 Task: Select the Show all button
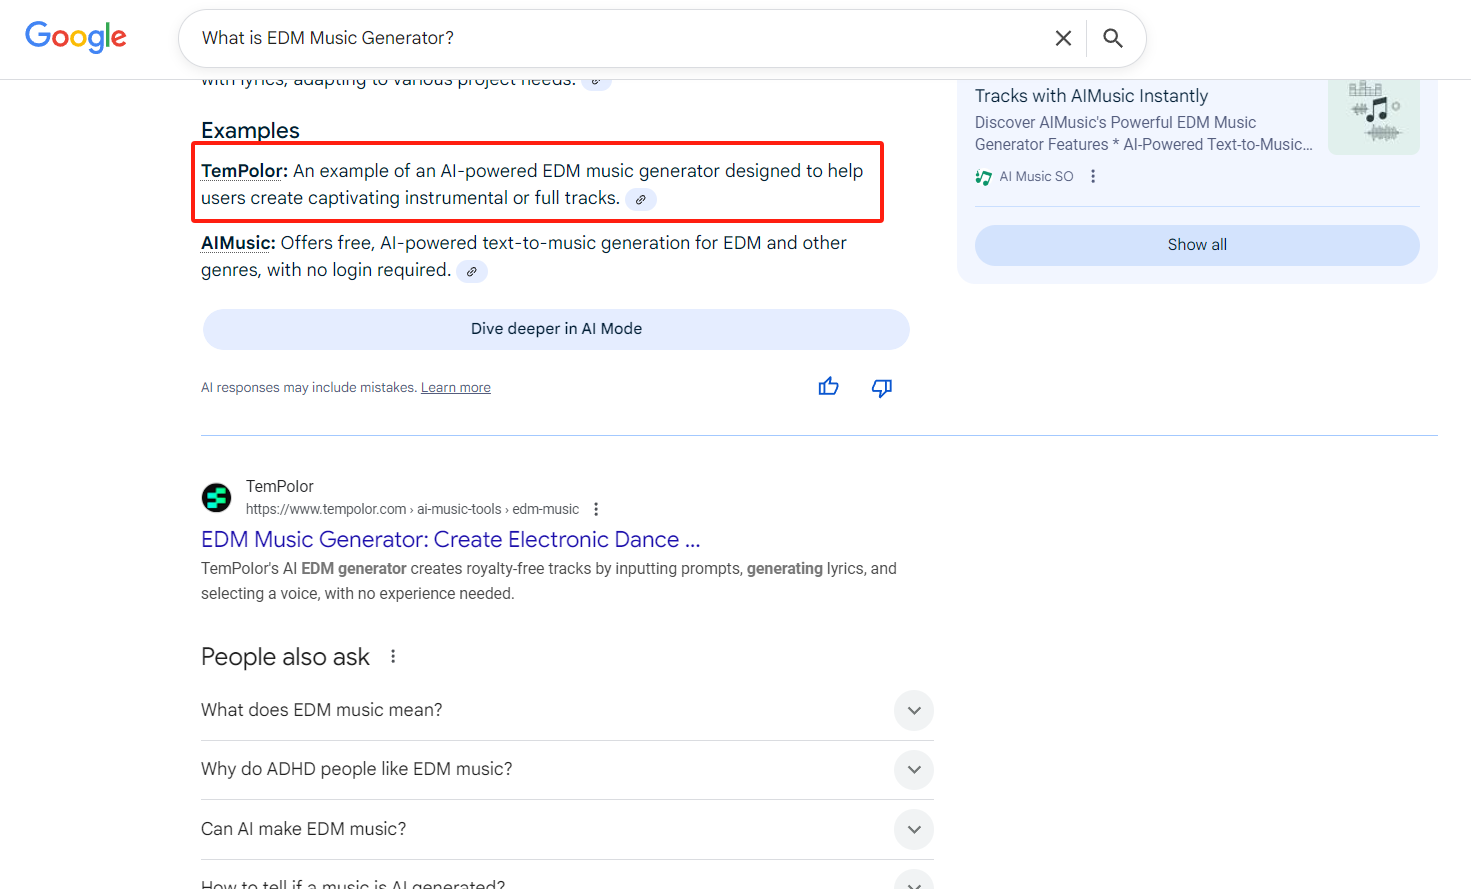point(1197,244)
